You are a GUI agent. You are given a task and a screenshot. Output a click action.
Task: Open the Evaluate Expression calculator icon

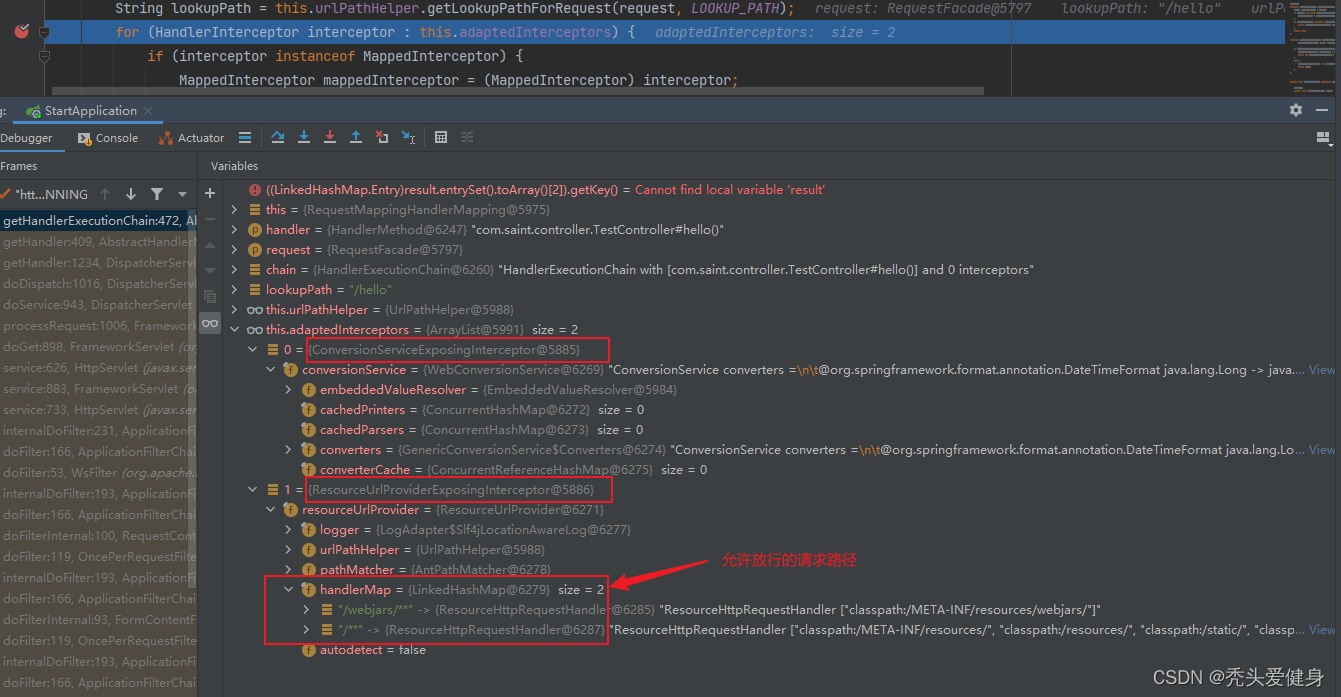[441, 138]
